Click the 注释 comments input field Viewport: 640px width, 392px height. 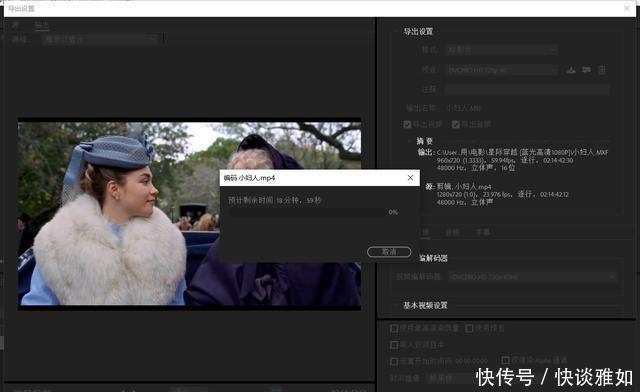point(527,89)
